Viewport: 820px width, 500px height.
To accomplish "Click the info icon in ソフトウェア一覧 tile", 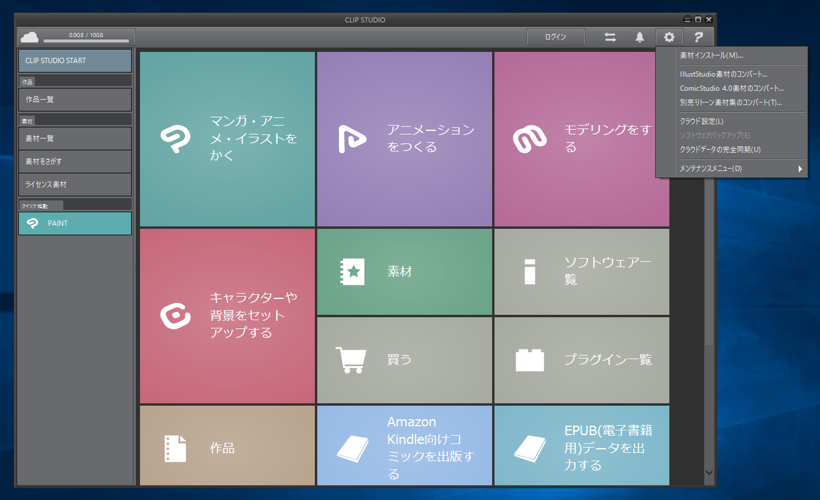I will pos(530,271).
